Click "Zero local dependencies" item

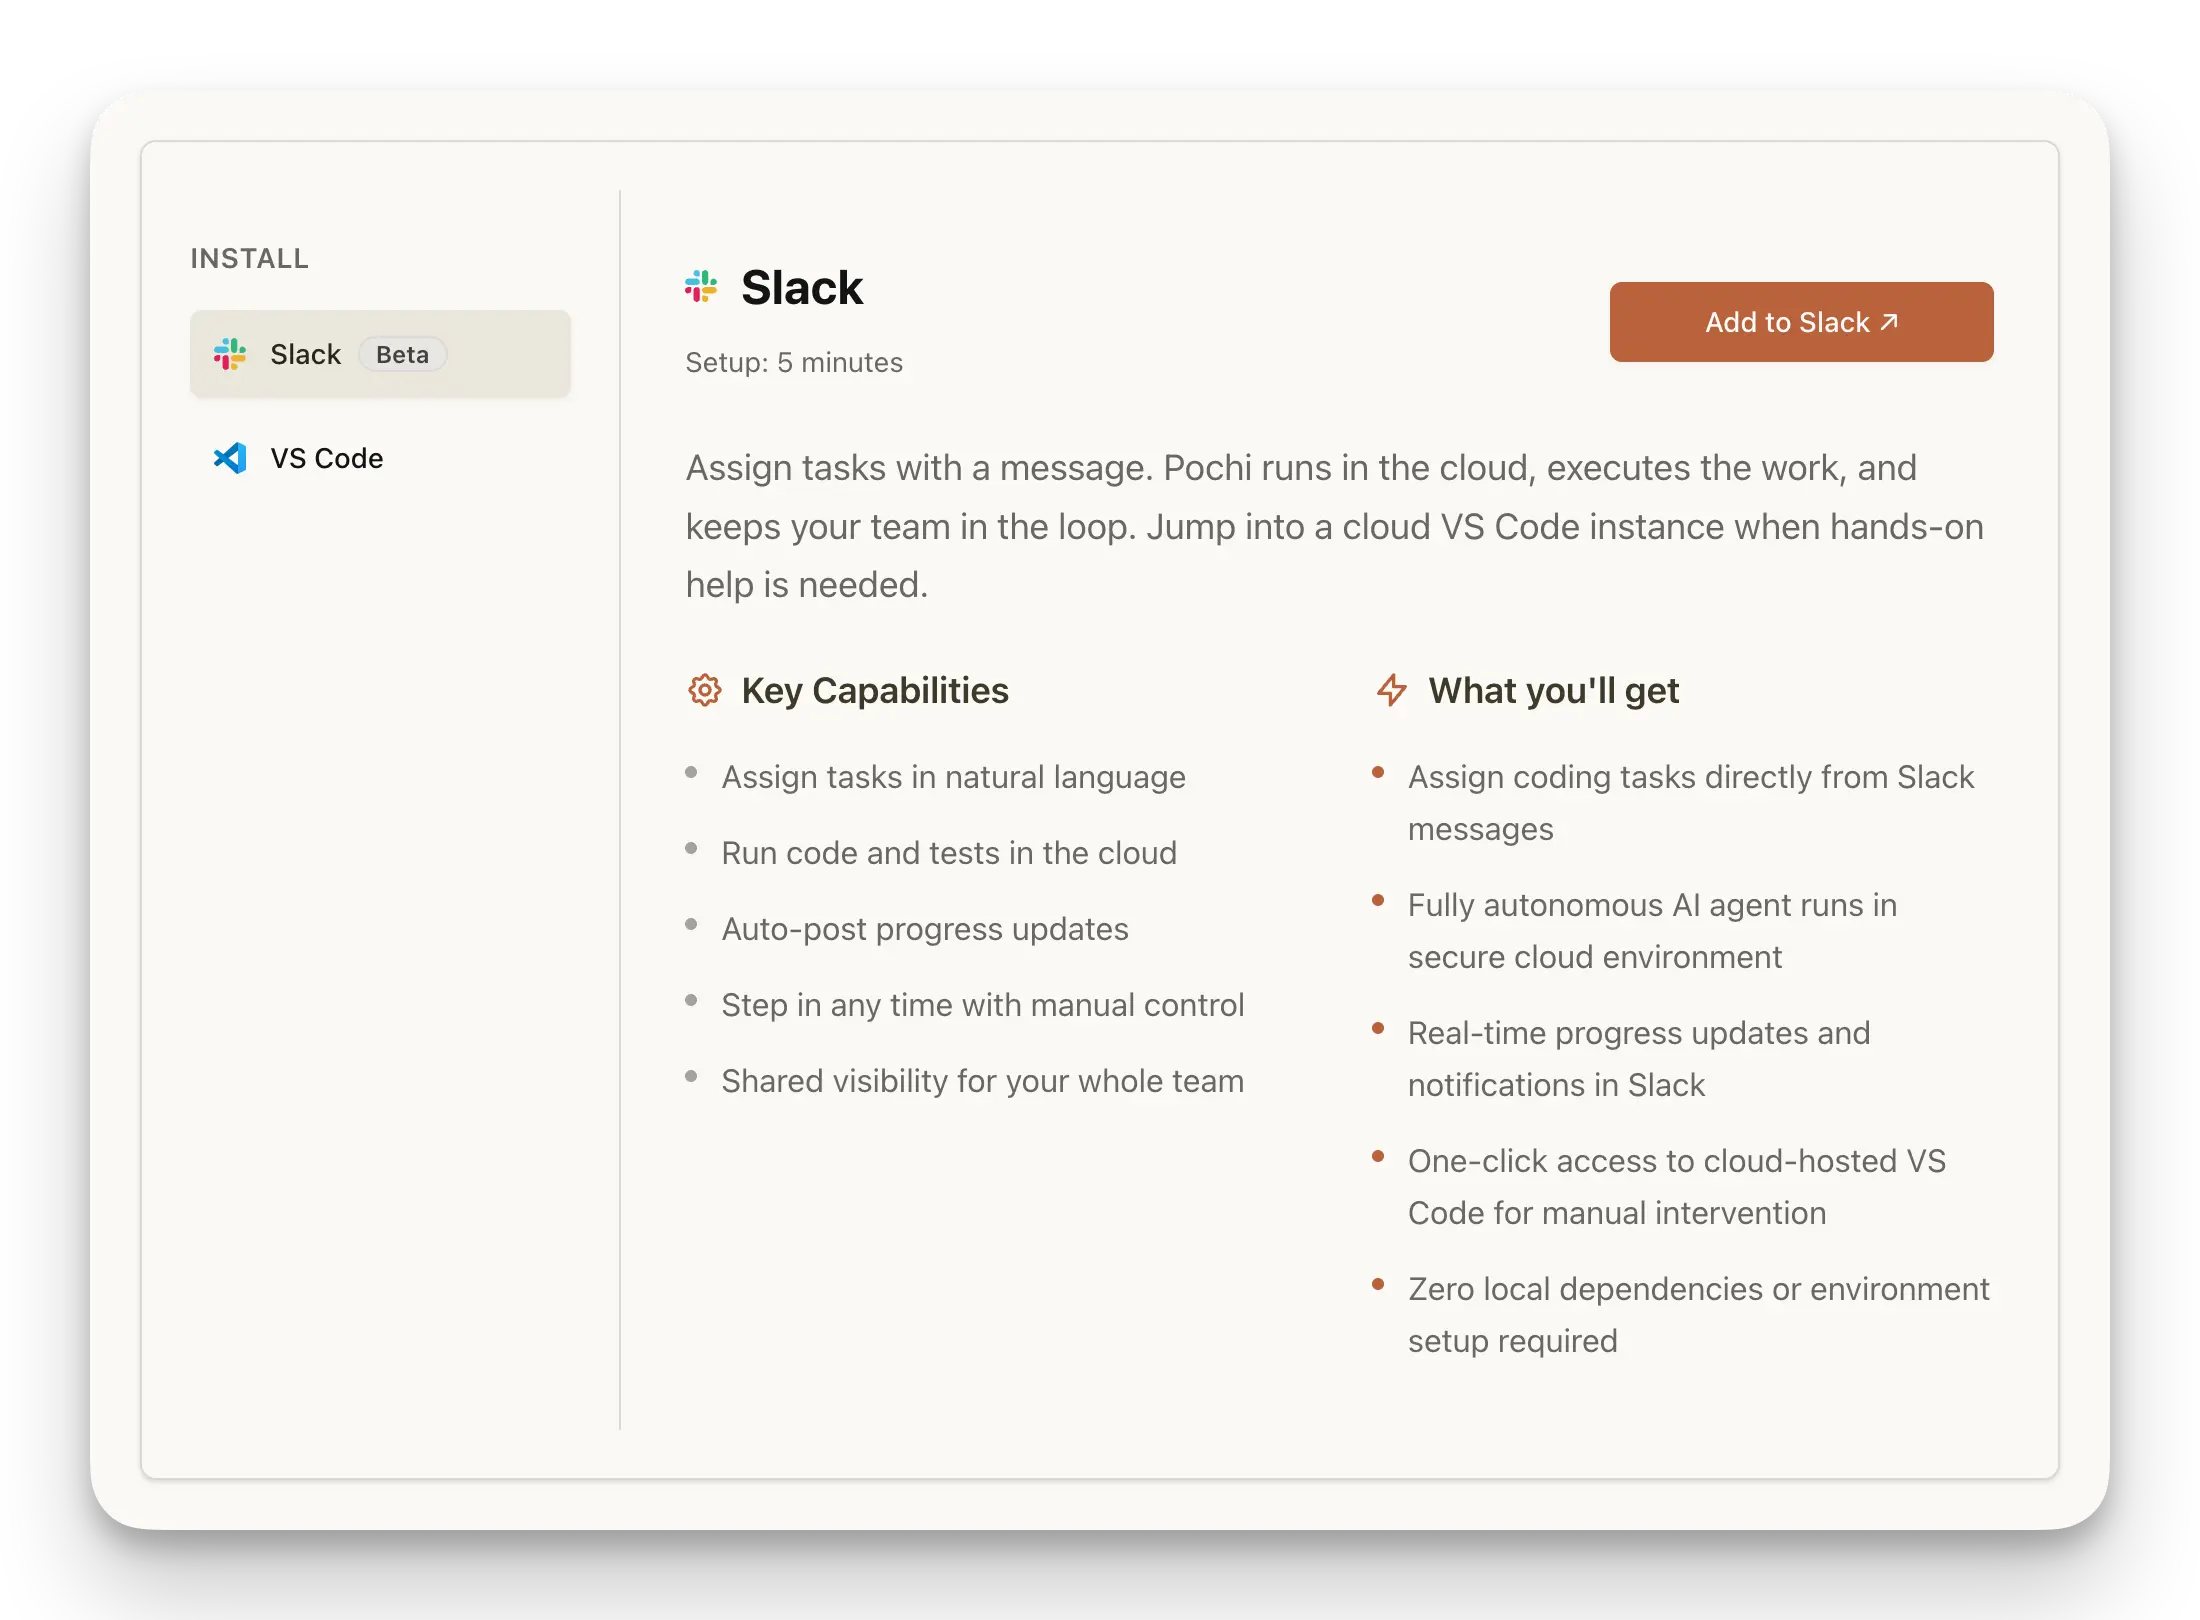click(1699, 1315)
